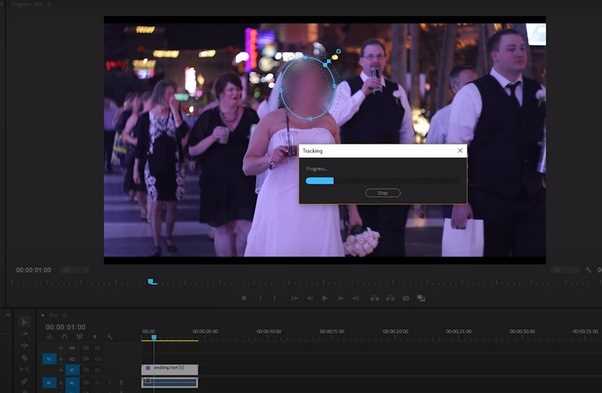This screenshot has width=602, height=393.
Task: Toggle V1 track targeting button
Action: tap(72, 370)
